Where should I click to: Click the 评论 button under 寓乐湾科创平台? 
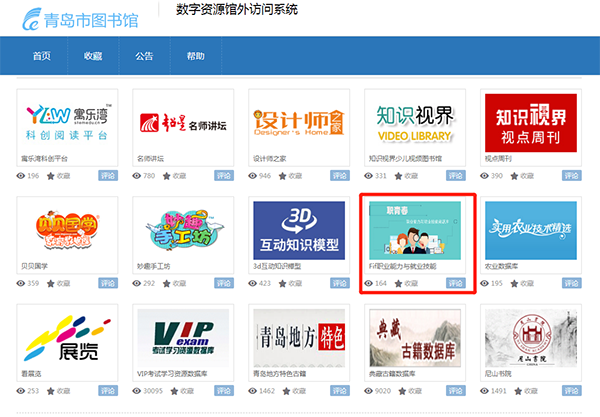click(x=108, y=176)
